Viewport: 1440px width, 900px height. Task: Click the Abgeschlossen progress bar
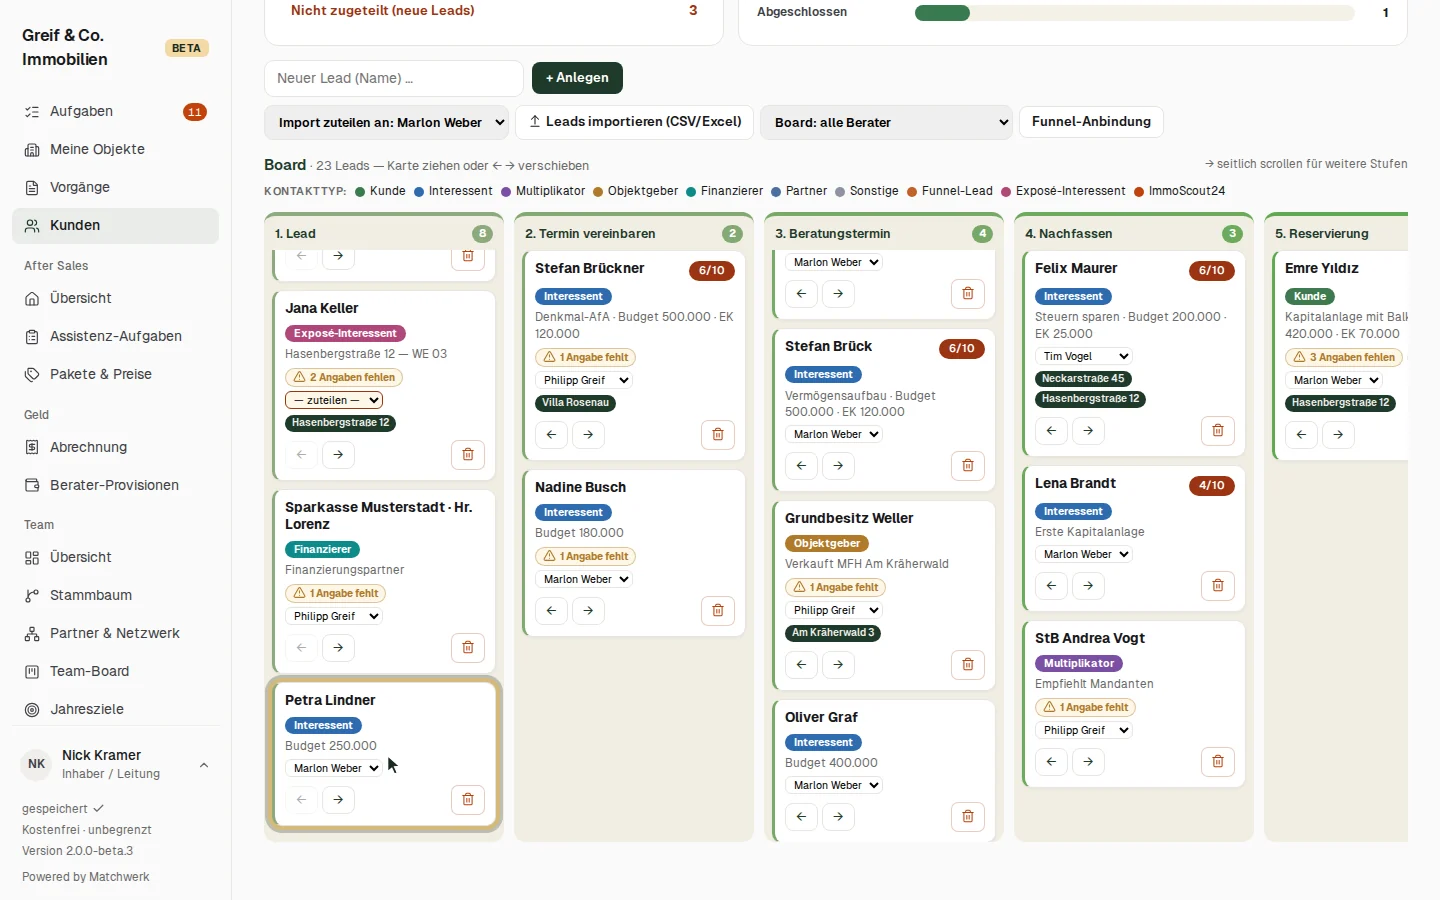tap(1134, 13)
